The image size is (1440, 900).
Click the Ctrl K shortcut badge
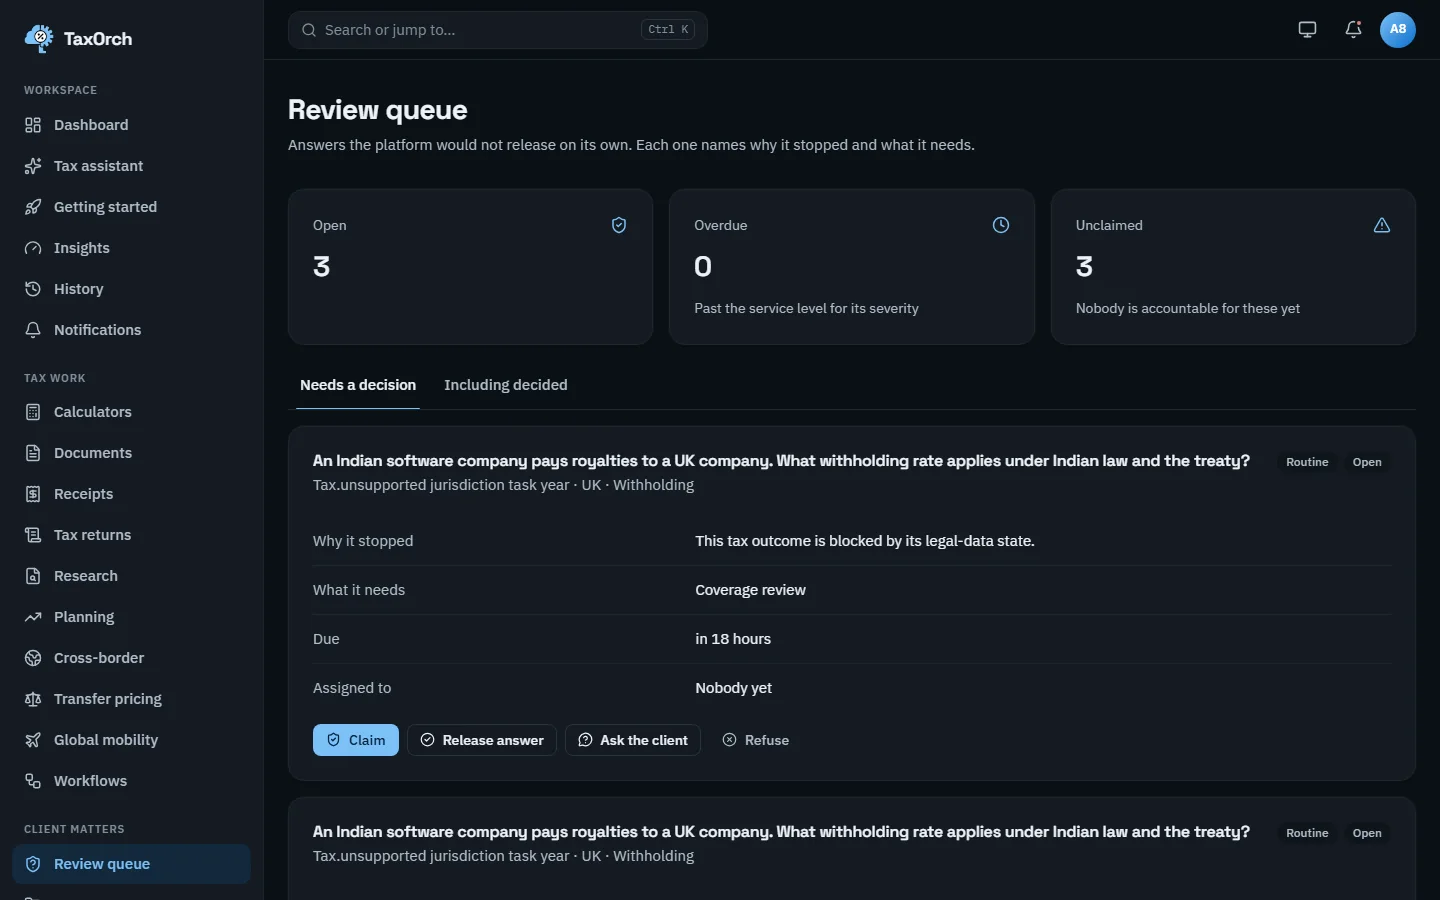[x=668, y=30]
